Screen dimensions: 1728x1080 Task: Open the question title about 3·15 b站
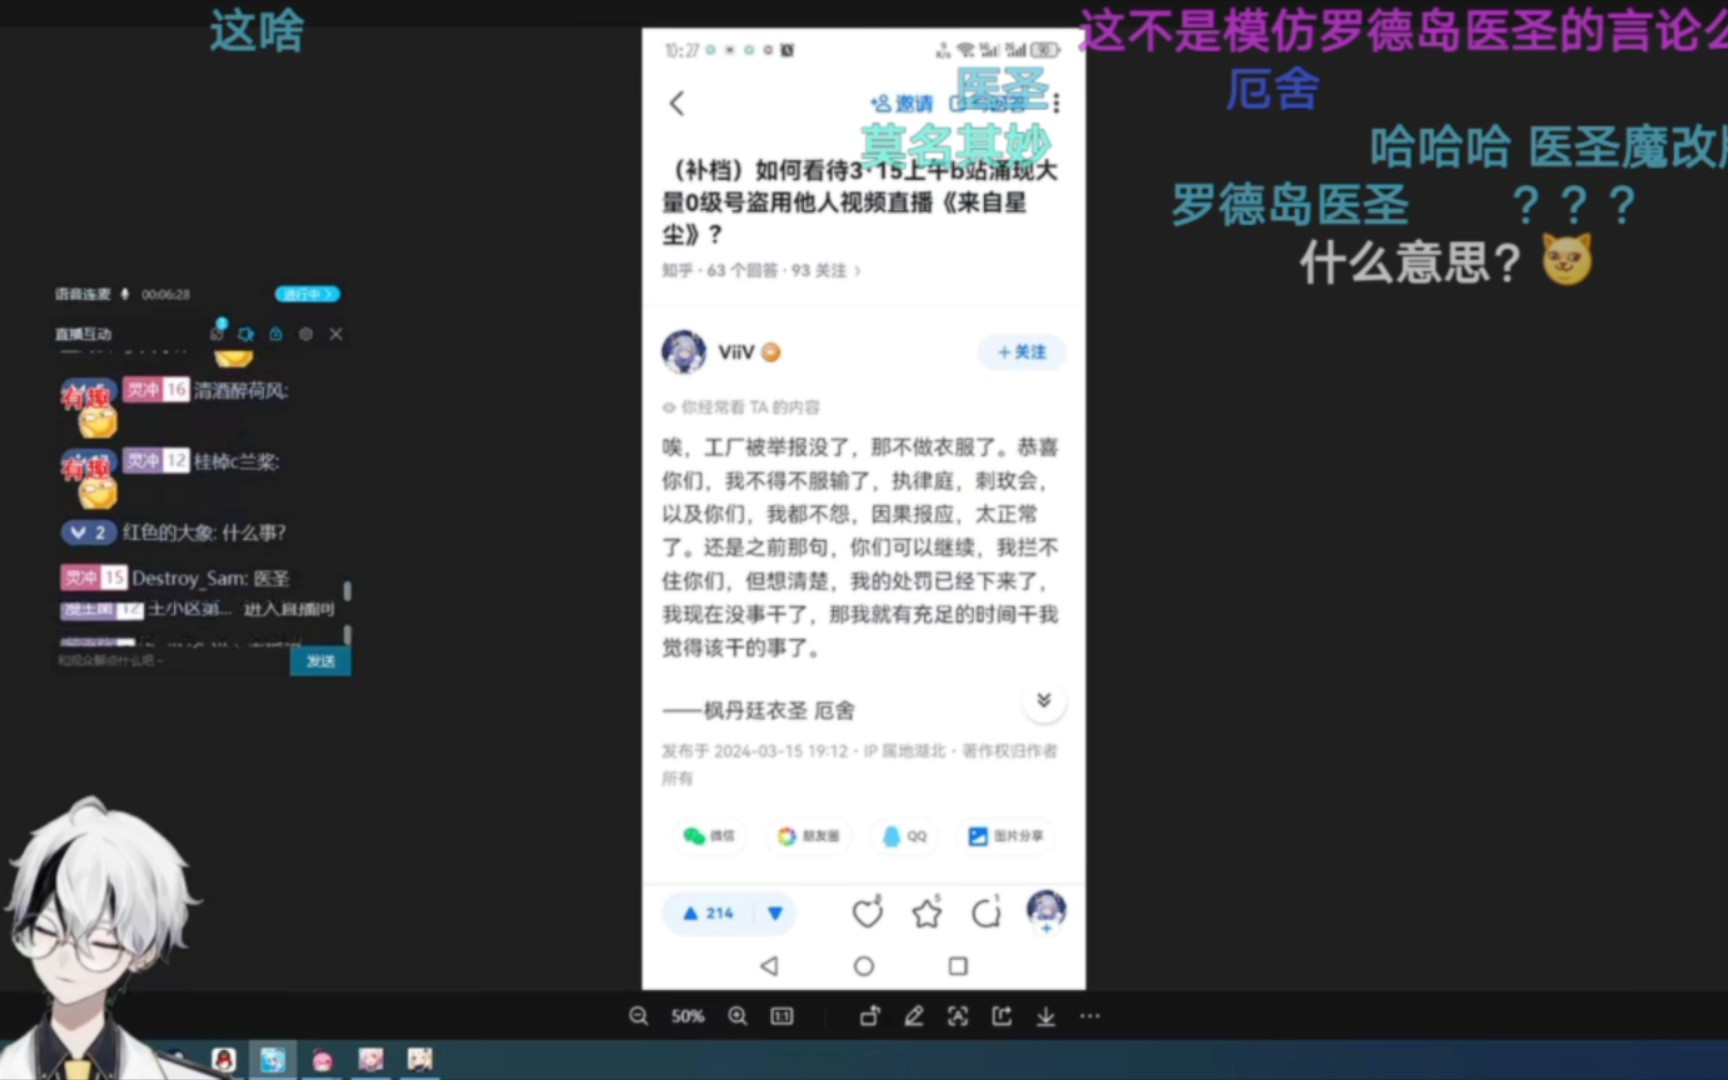pyautogui.click(x=860, y=202)
